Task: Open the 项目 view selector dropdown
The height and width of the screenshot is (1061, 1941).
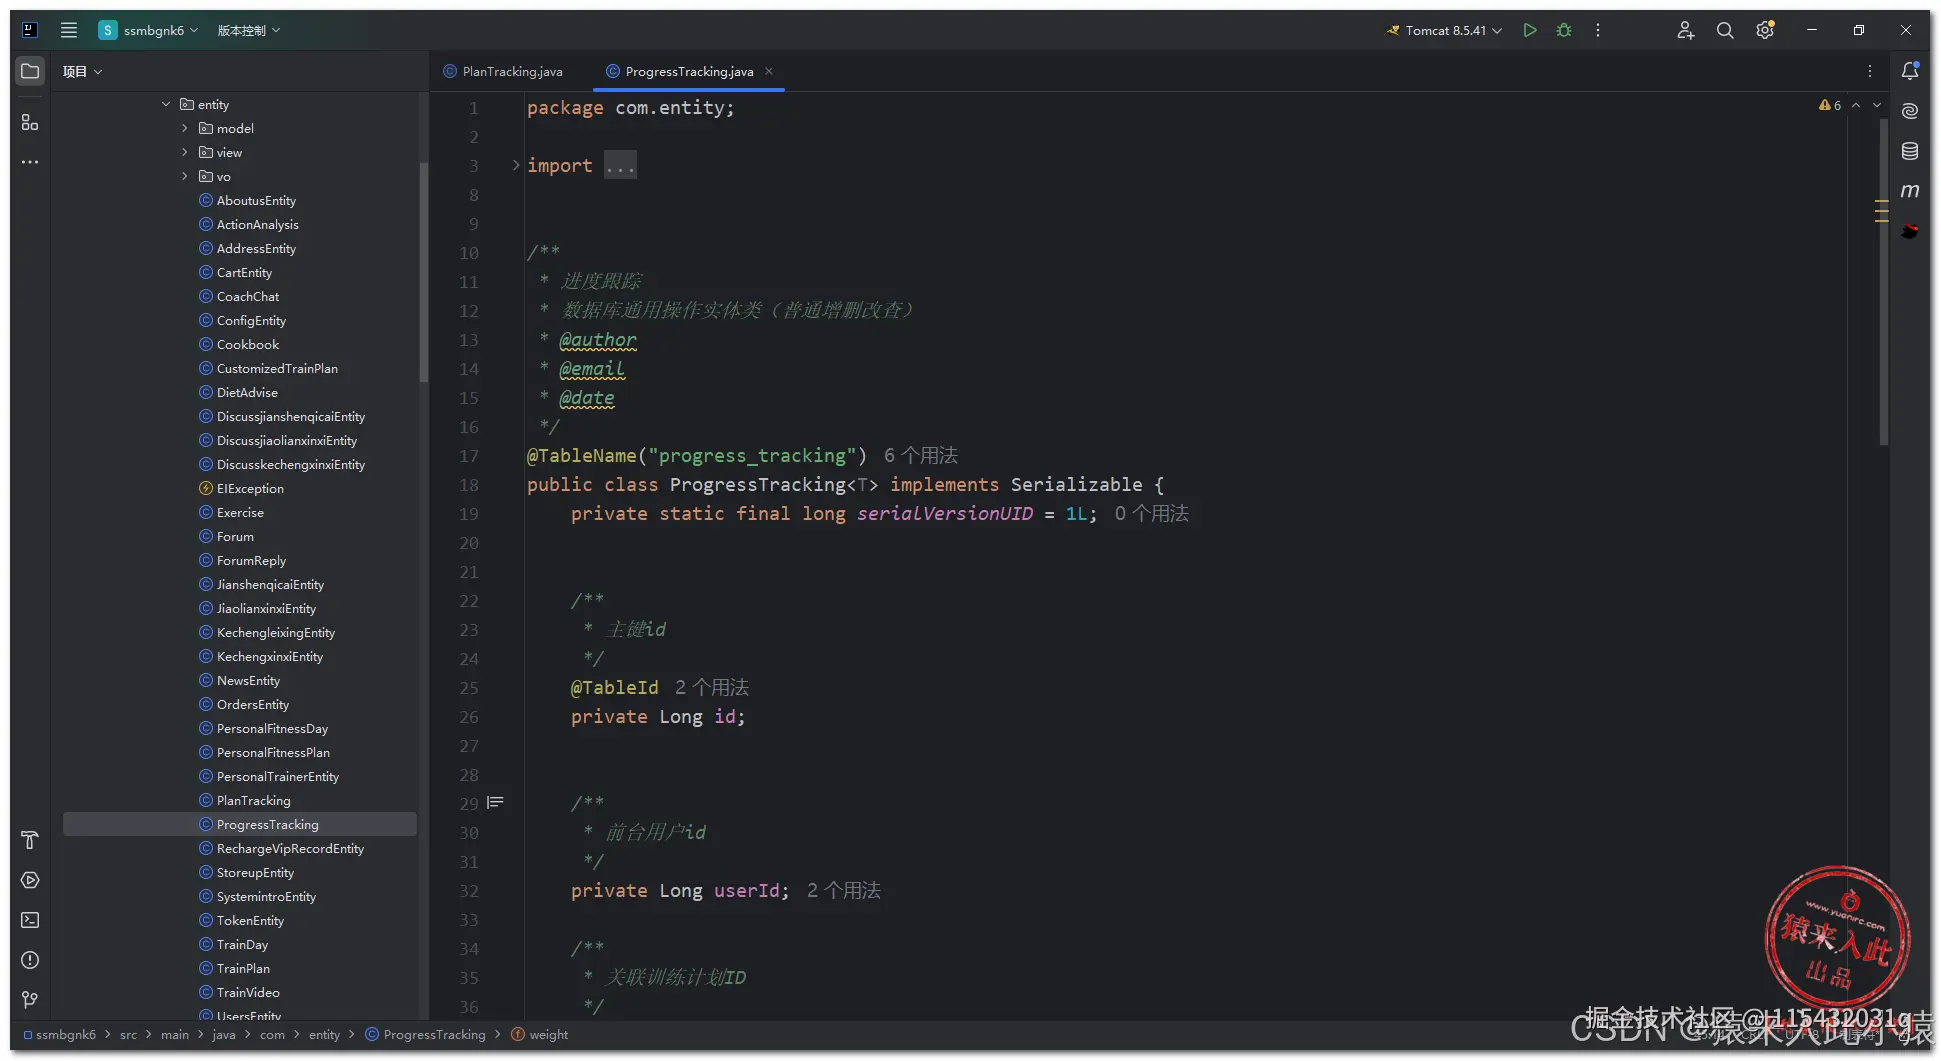Action: pyautogui.click(x=83, y=71)
